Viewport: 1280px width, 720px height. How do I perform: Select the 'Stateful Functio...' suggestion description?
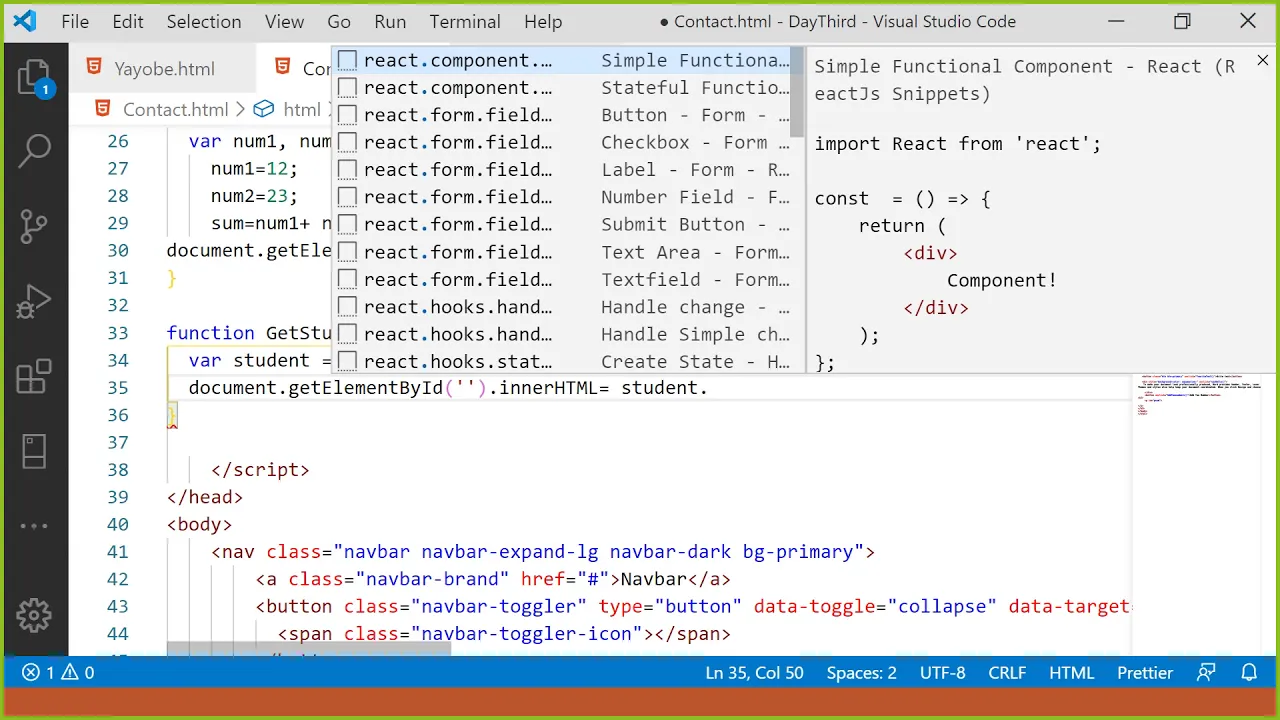tap(695, 88)
